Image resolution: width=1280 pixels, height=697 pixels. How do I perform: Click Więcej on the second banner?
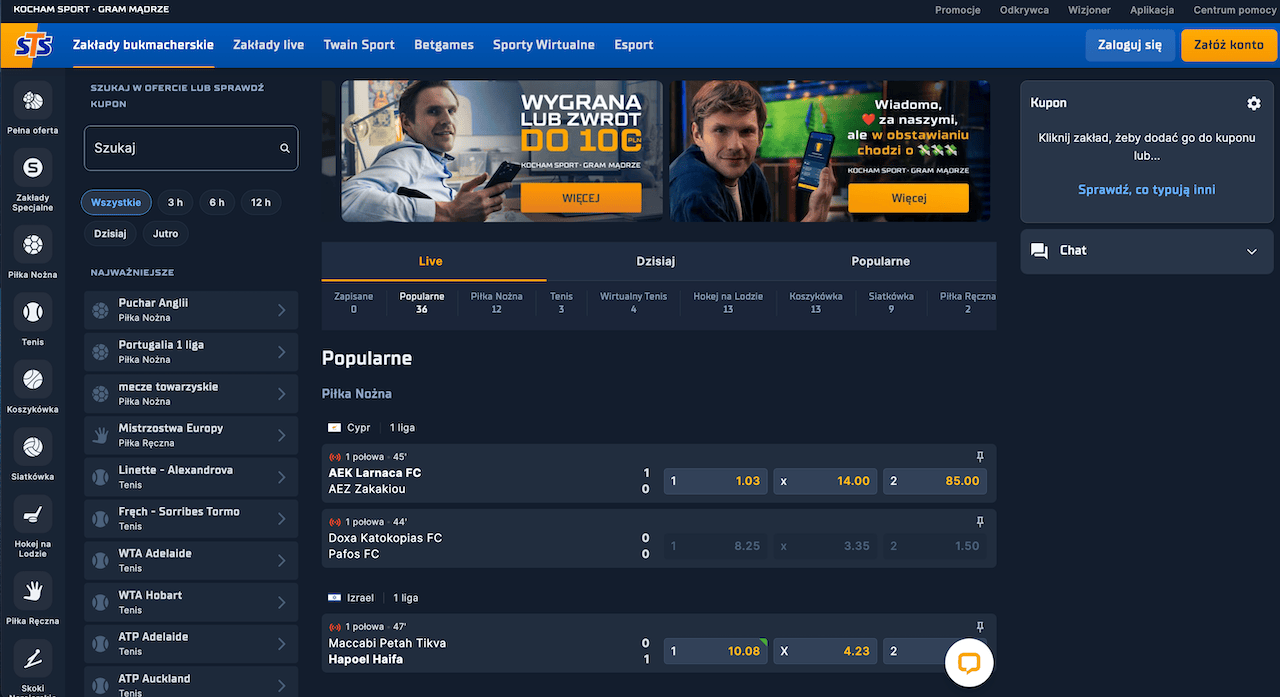tap(909, 198)
